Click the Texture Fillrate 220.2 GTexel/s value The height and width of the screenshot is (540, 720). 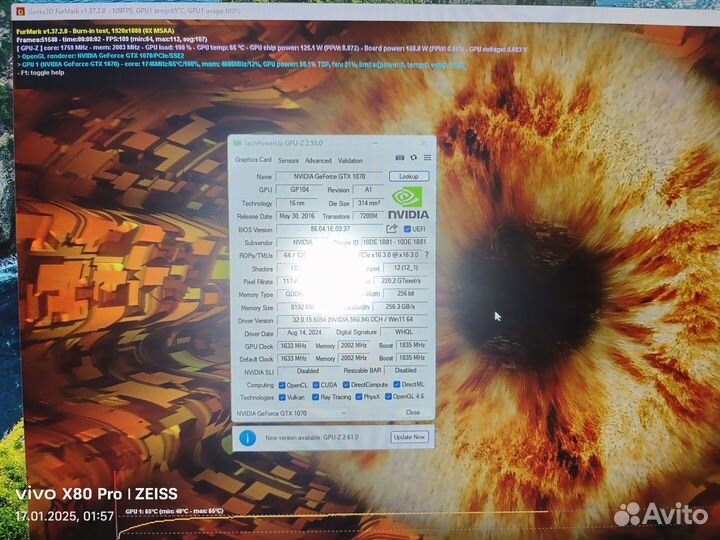pos(401,281)
